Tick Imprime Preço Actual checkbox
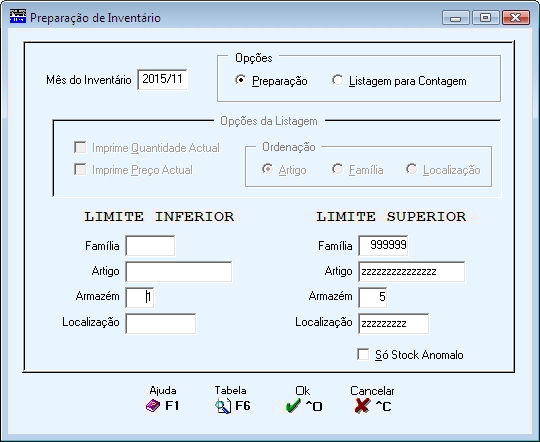Image resolution: width=540 pixels, height=442 pixels. coord(80,169)
